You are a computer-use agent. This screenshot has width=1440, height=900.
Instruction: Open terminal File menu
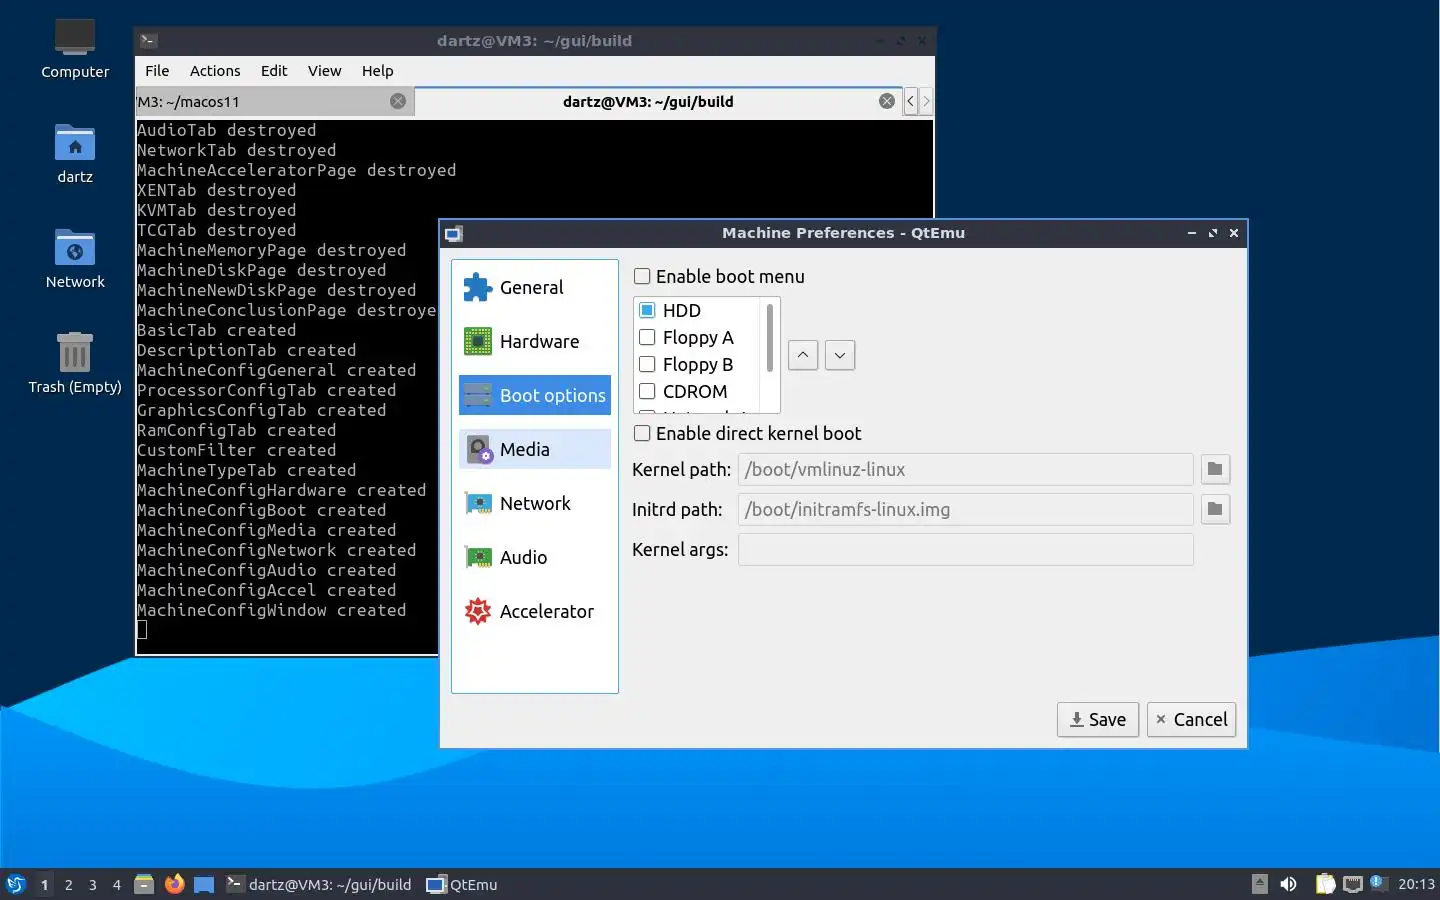click(157, 71)
